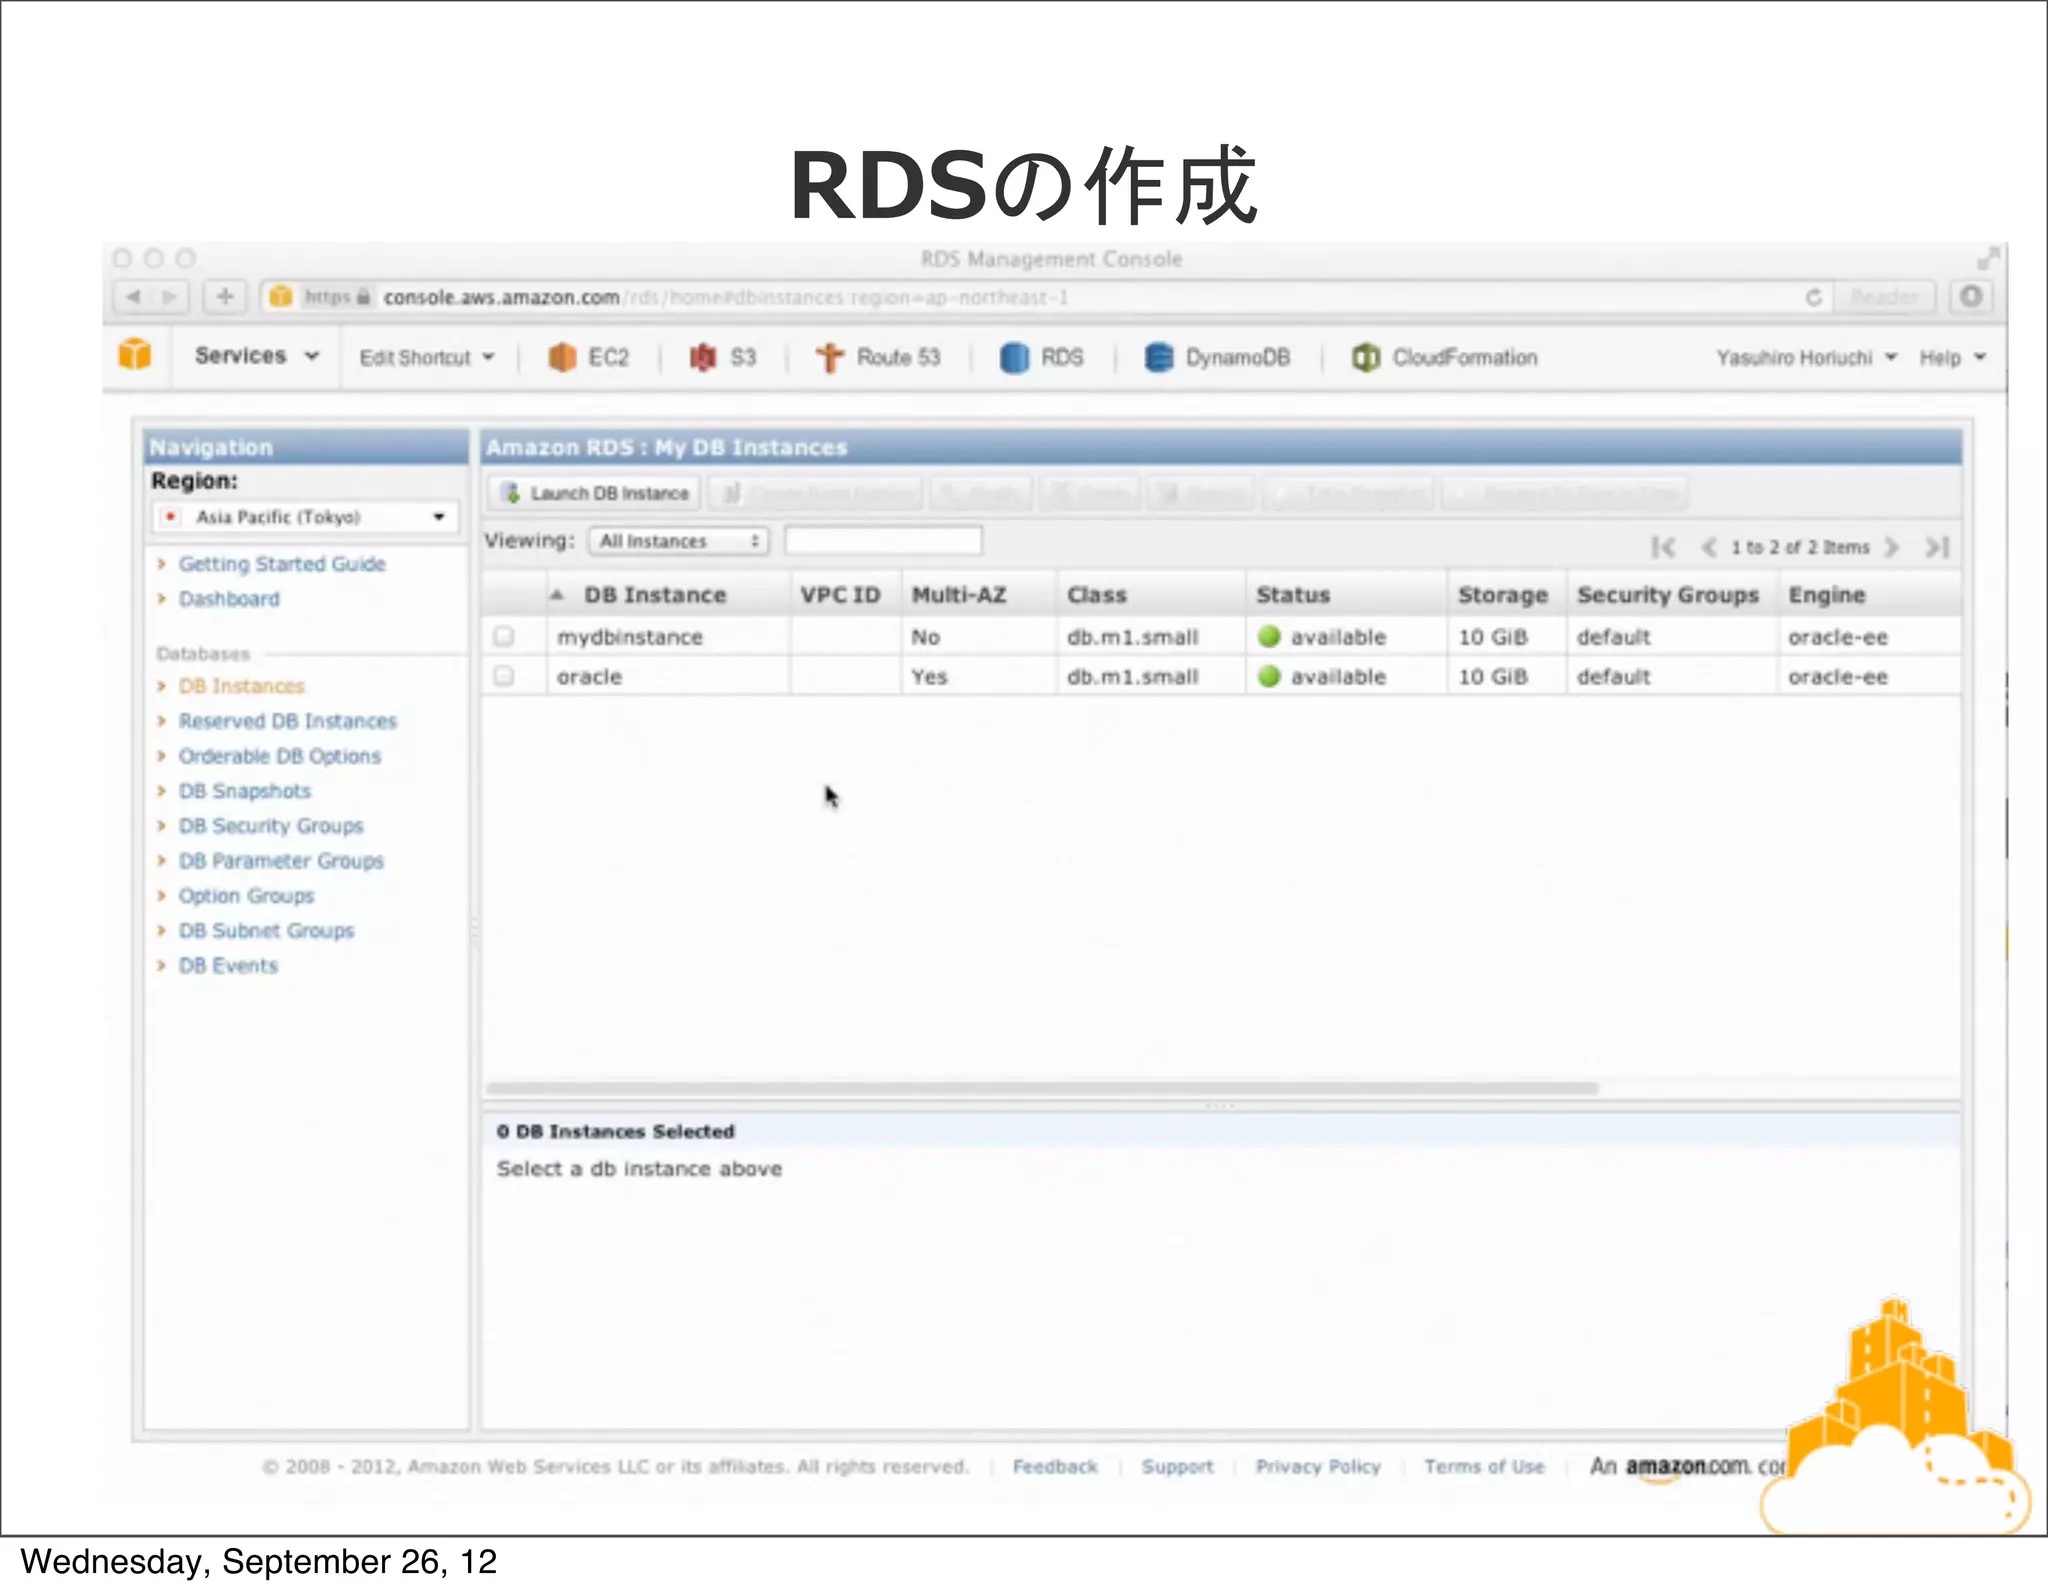Screen dimensions: 2048x1593
Task: Open the Services dropdown menu
Action: pyautogui.click(x=256, y=356)
